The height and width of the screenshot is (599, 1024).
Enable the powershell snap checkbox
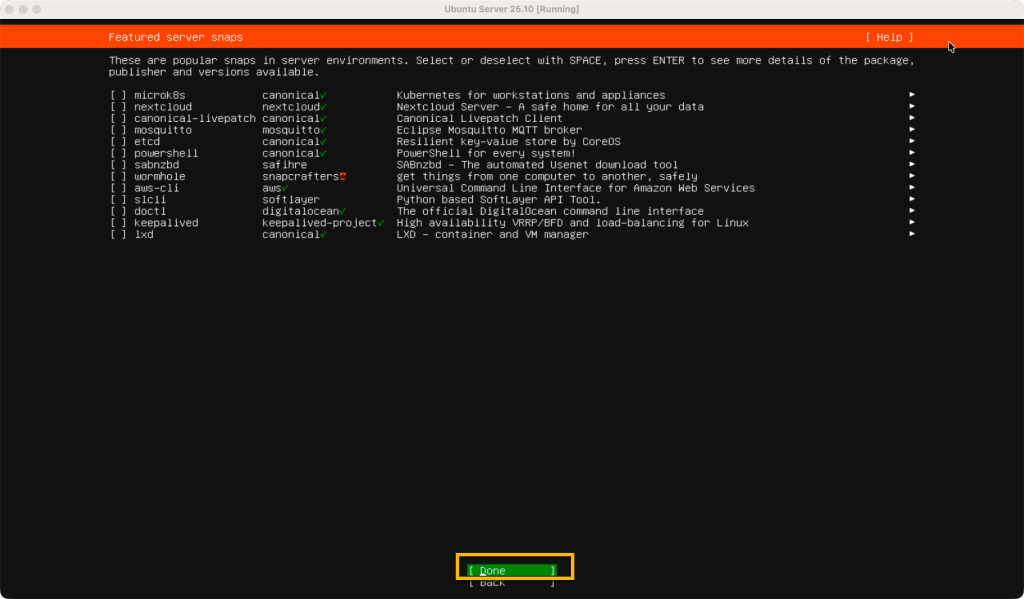(119, 153)
